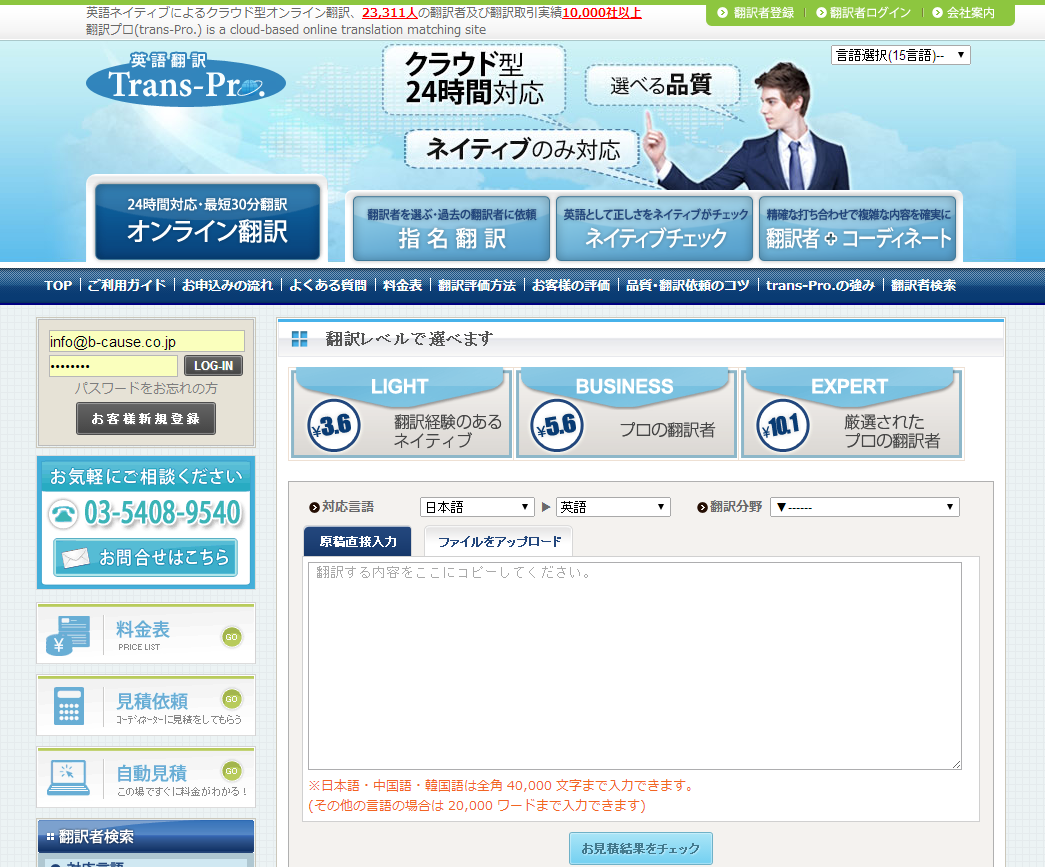The image size is (1045, 867).
Task: Click the パスワードをお忘れの方 link
Action: pyautogui.click(x=146, y=389)
